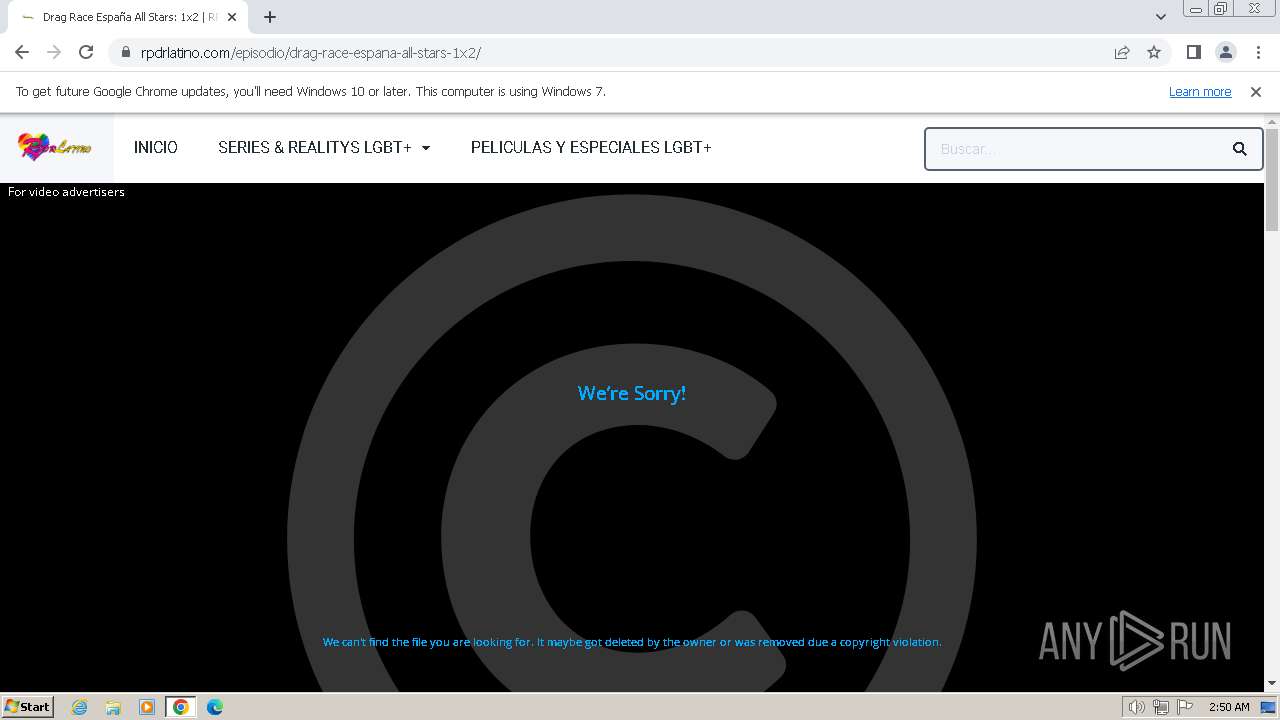The height and width of the screenshot is (720, 1280).
Task: Select the Chrome taskbar button
Action: 181,707
